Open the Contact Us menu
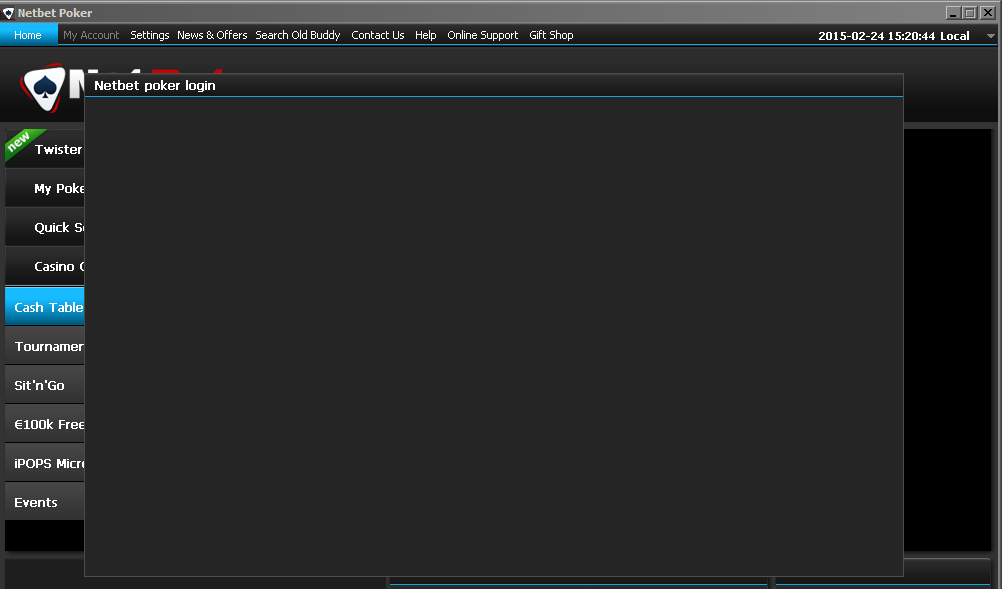This screenshot has height=589, width=1002. coord(378,35)
